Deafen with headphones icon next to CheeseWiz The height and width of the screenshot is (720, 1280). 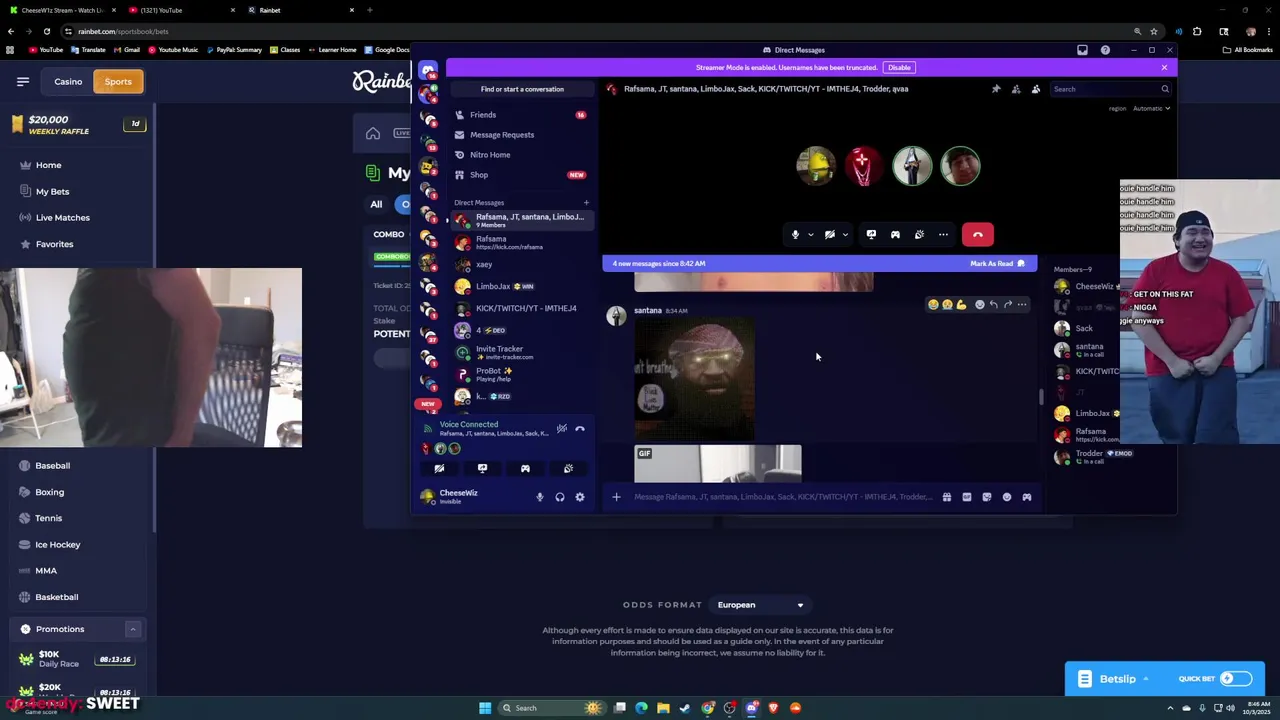(560, 497)
